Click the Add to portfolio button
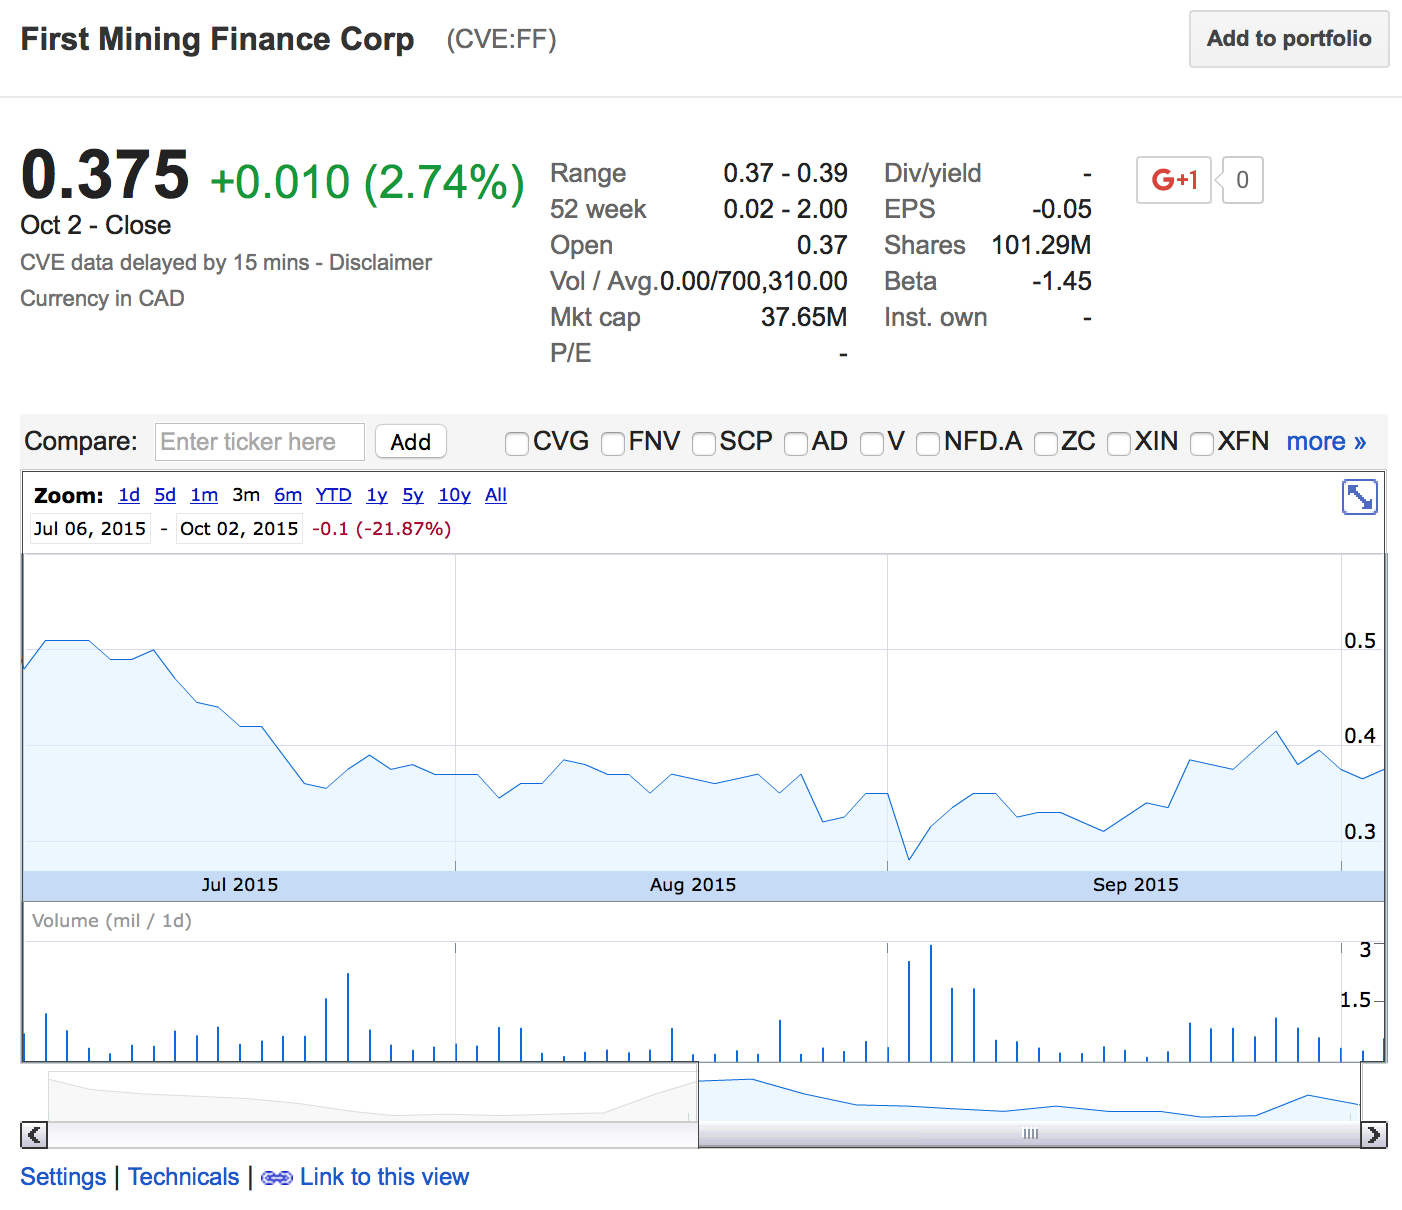The width and height of the screenshot is (1402, 1210). coord(1288,39)
